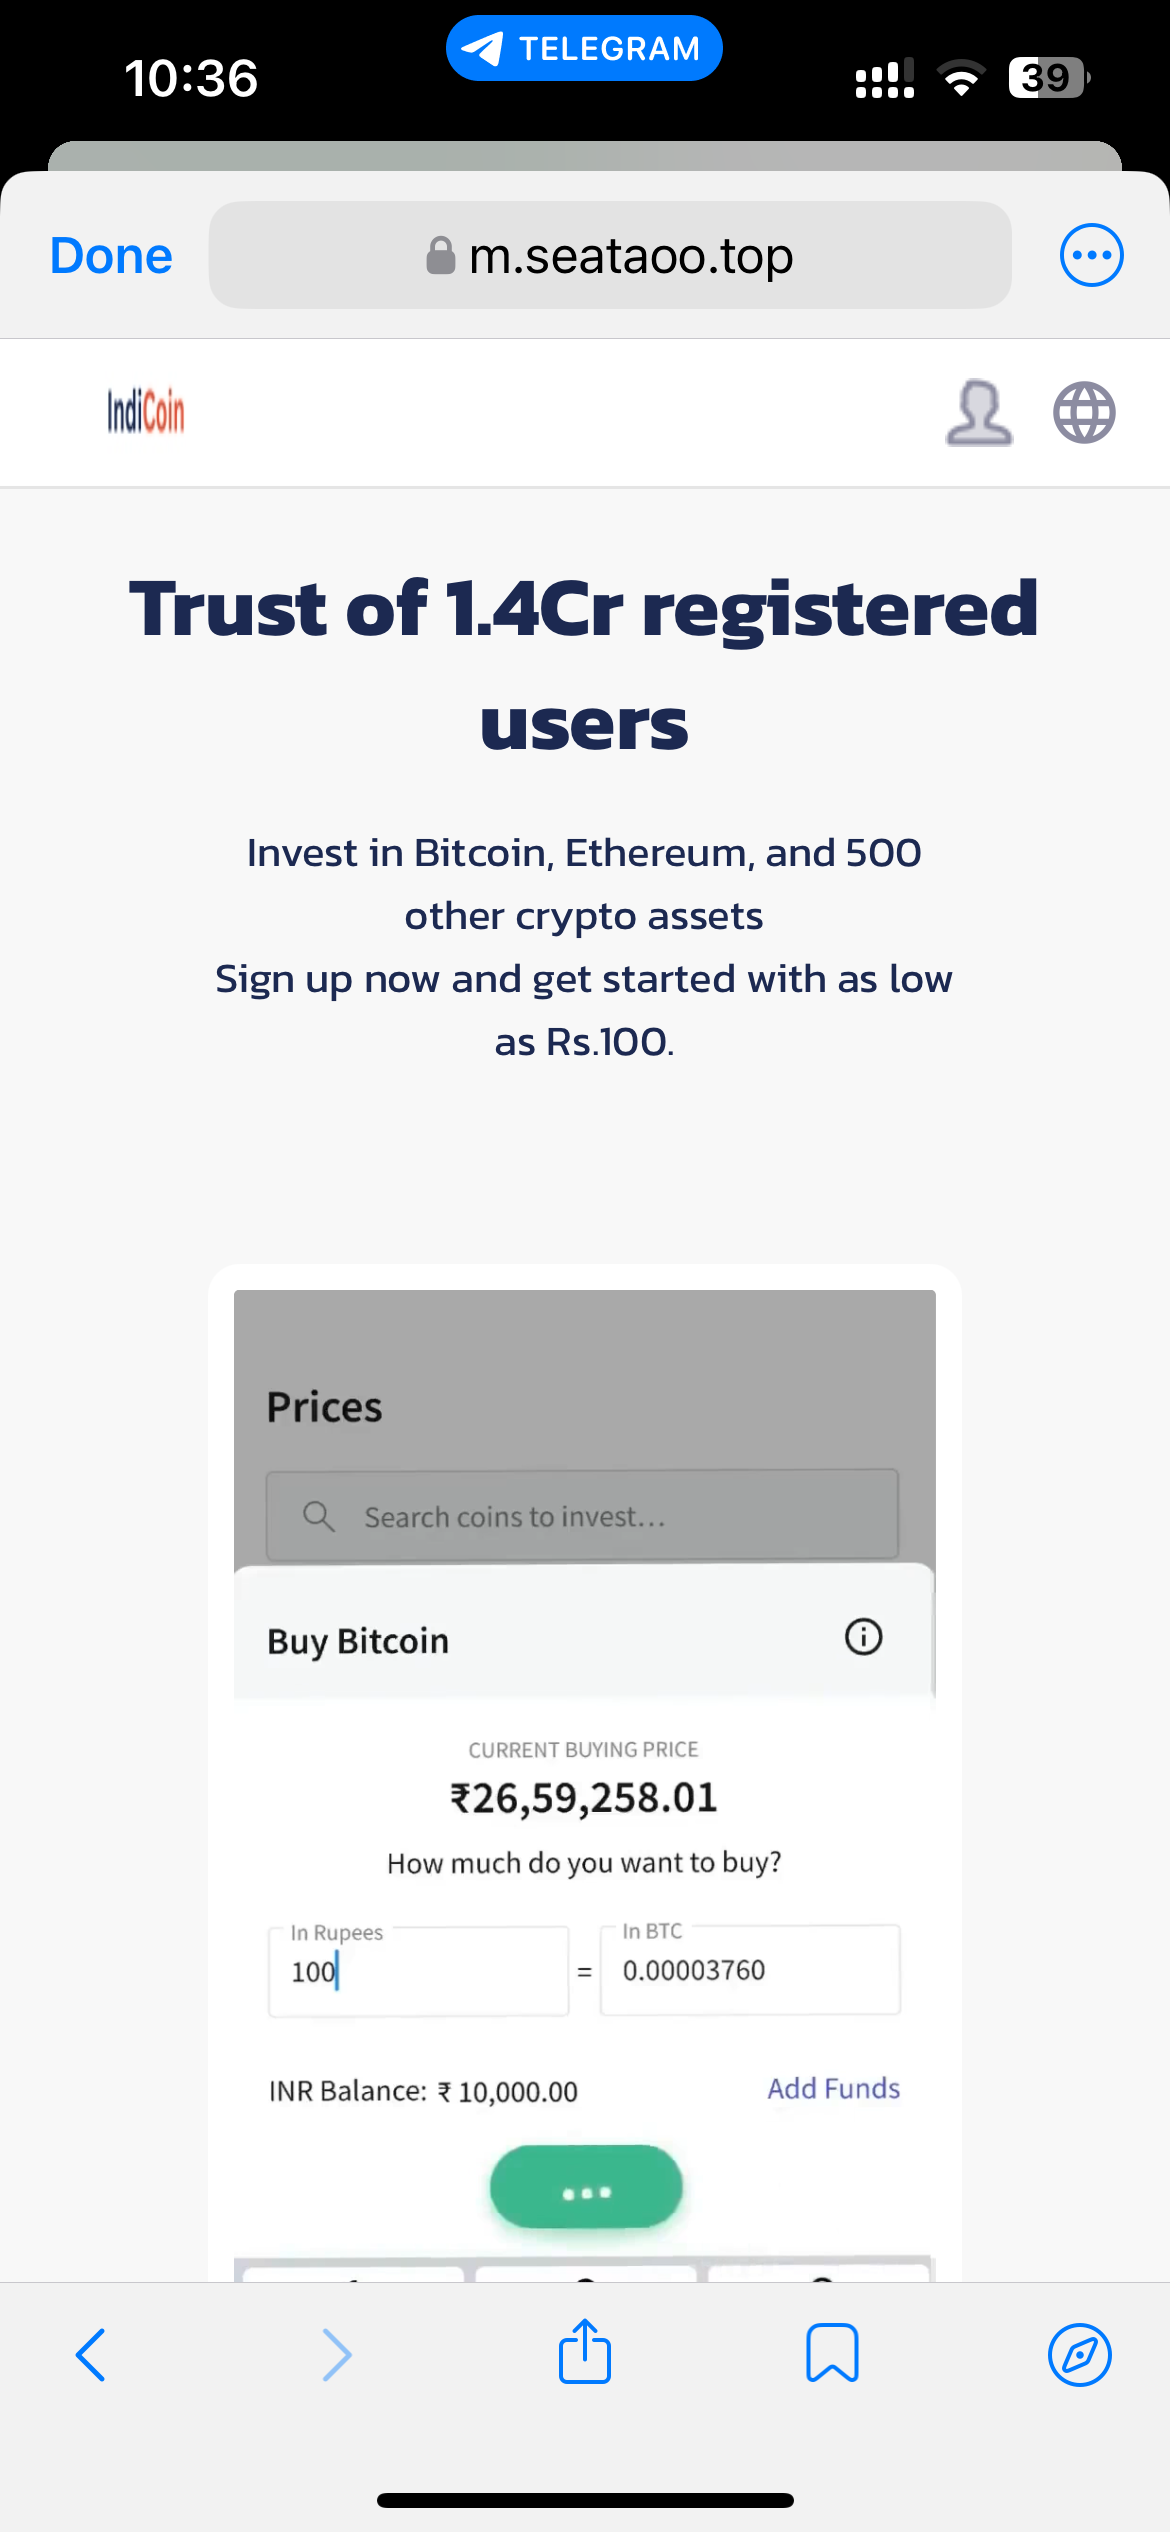Open the globe language selector
The width and height of the screenshot is (1170, 2532).
click(x=1084, y=412)
